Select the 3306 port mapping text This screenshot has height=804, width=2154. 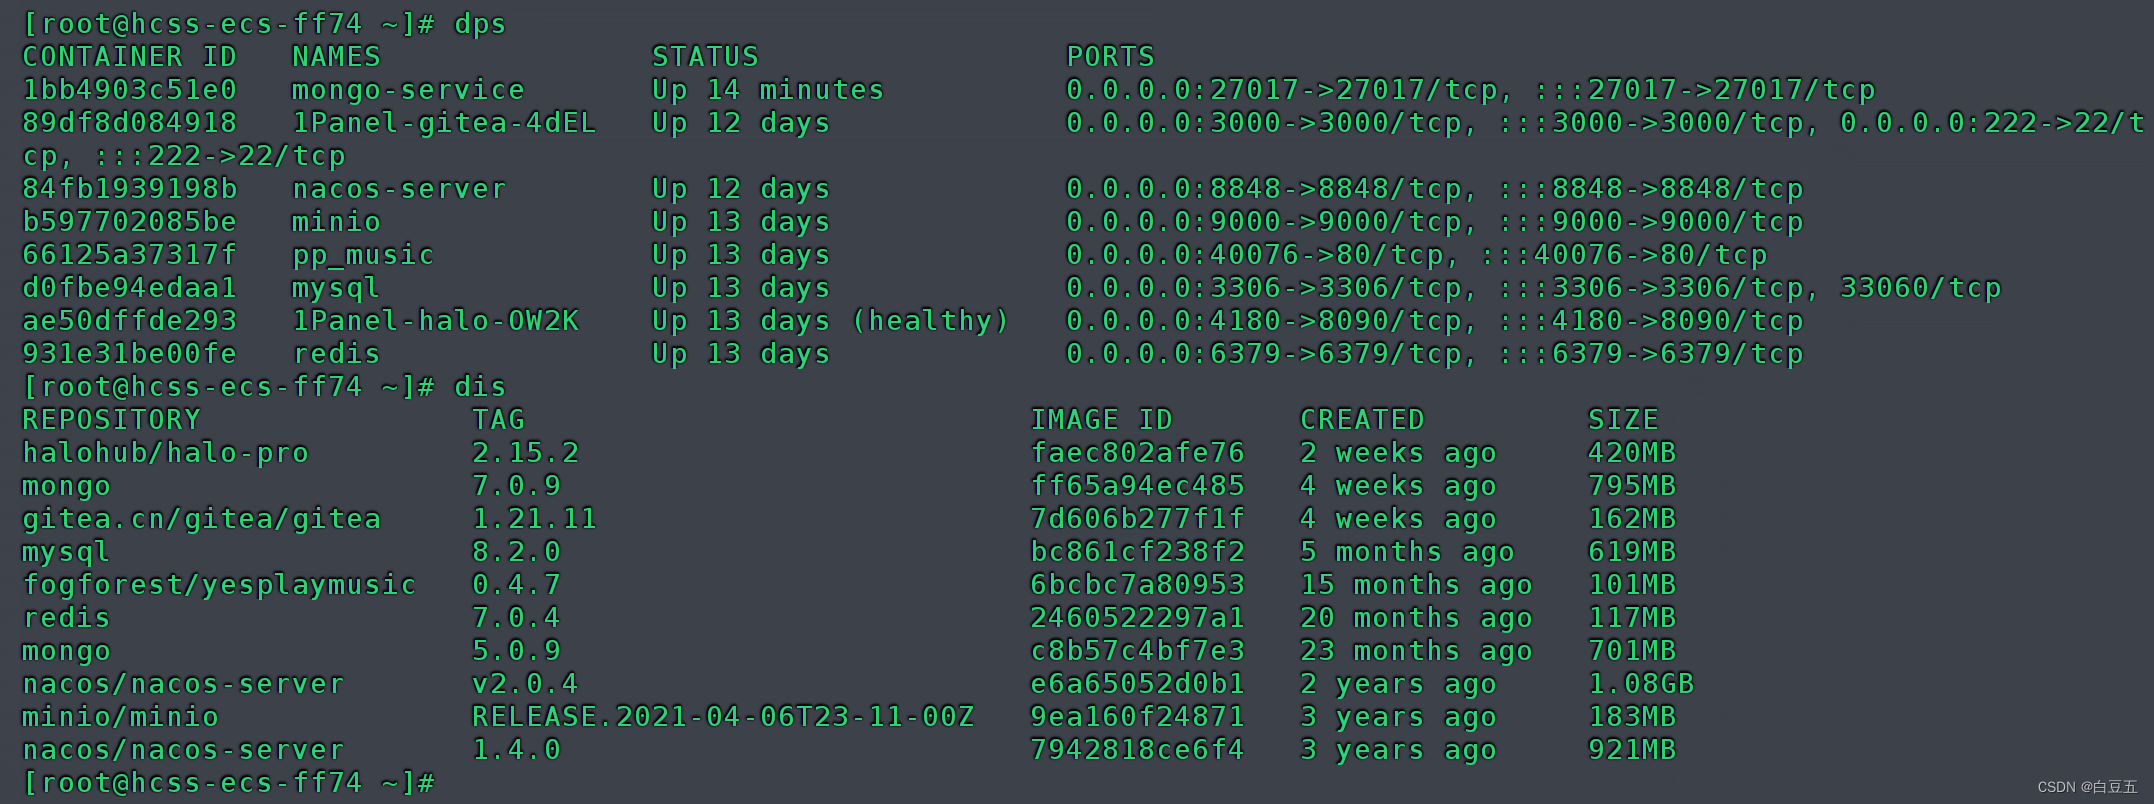1534,288
